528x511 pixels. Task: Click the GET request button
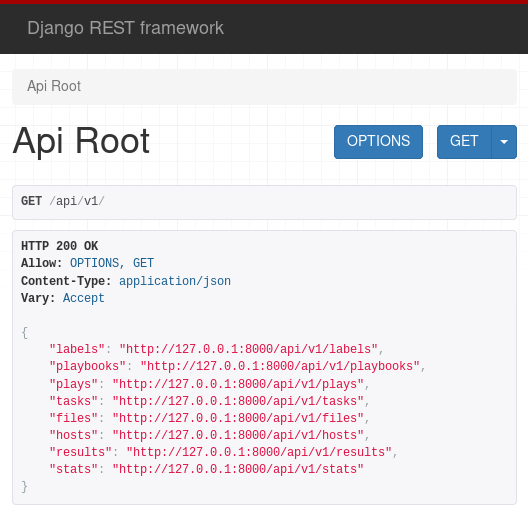tap(464, 142)
